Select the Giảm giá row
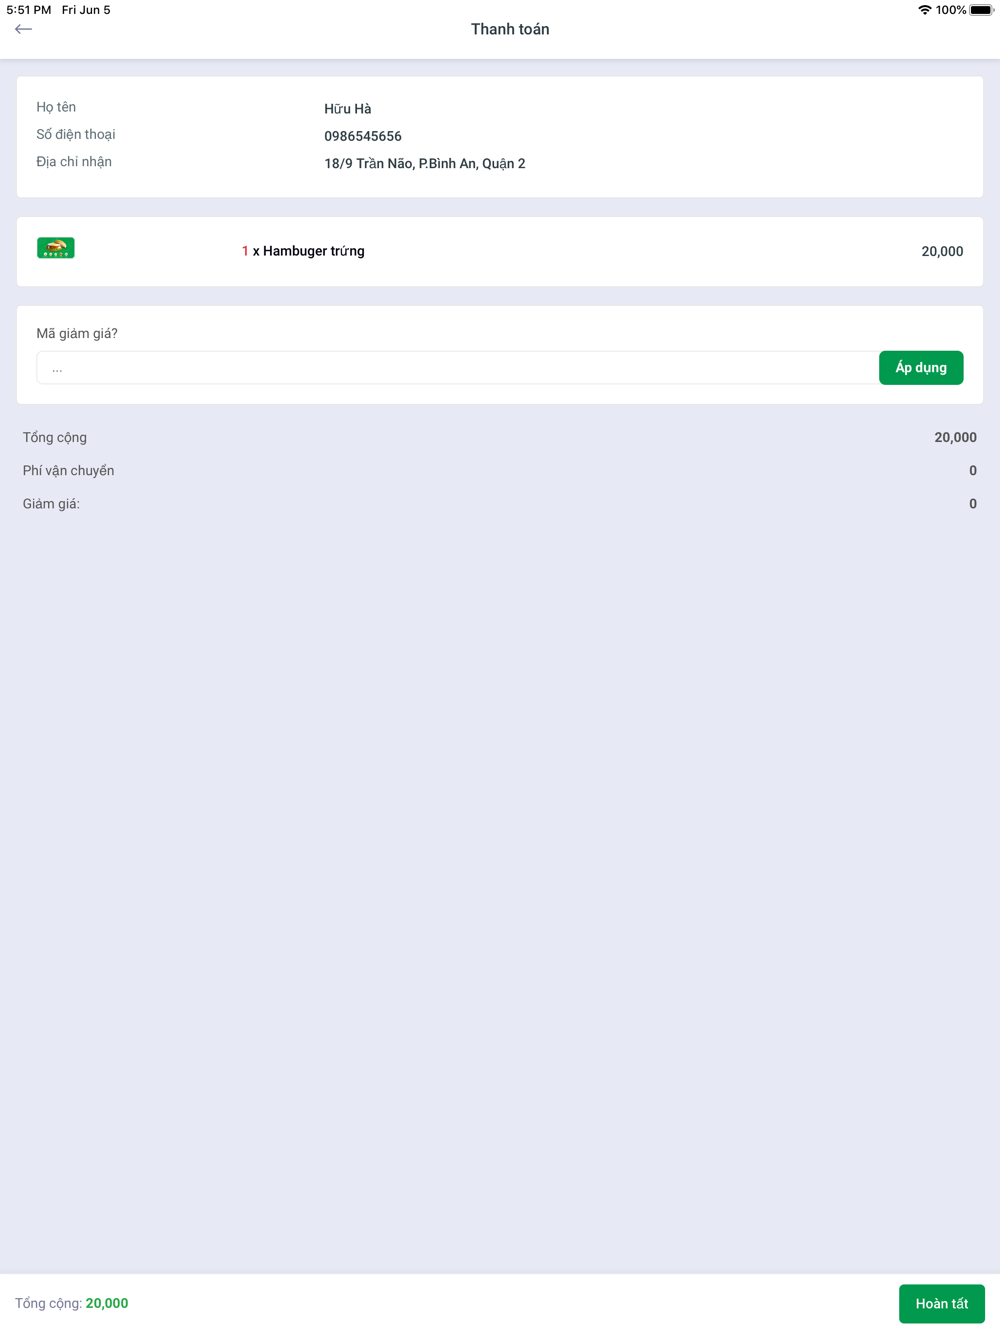 500,504
